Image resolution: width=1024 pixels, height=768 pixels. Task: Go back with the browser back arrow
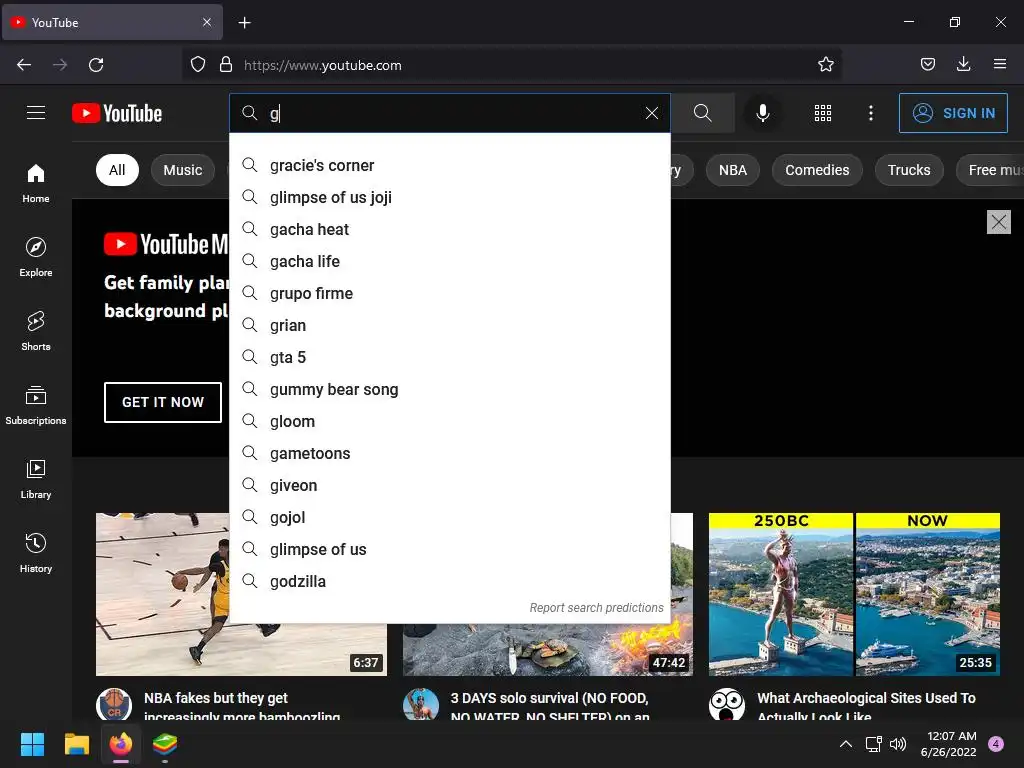[x=24, y=65]
